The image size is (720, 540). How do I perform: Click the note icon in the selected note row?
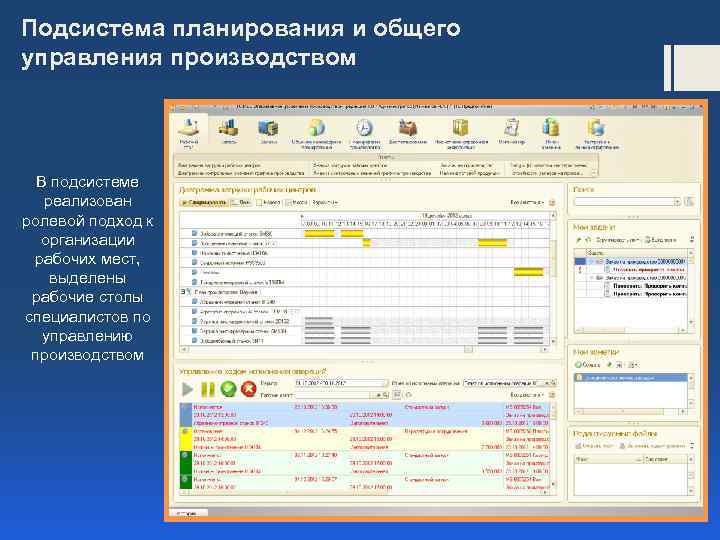[579, 377]
